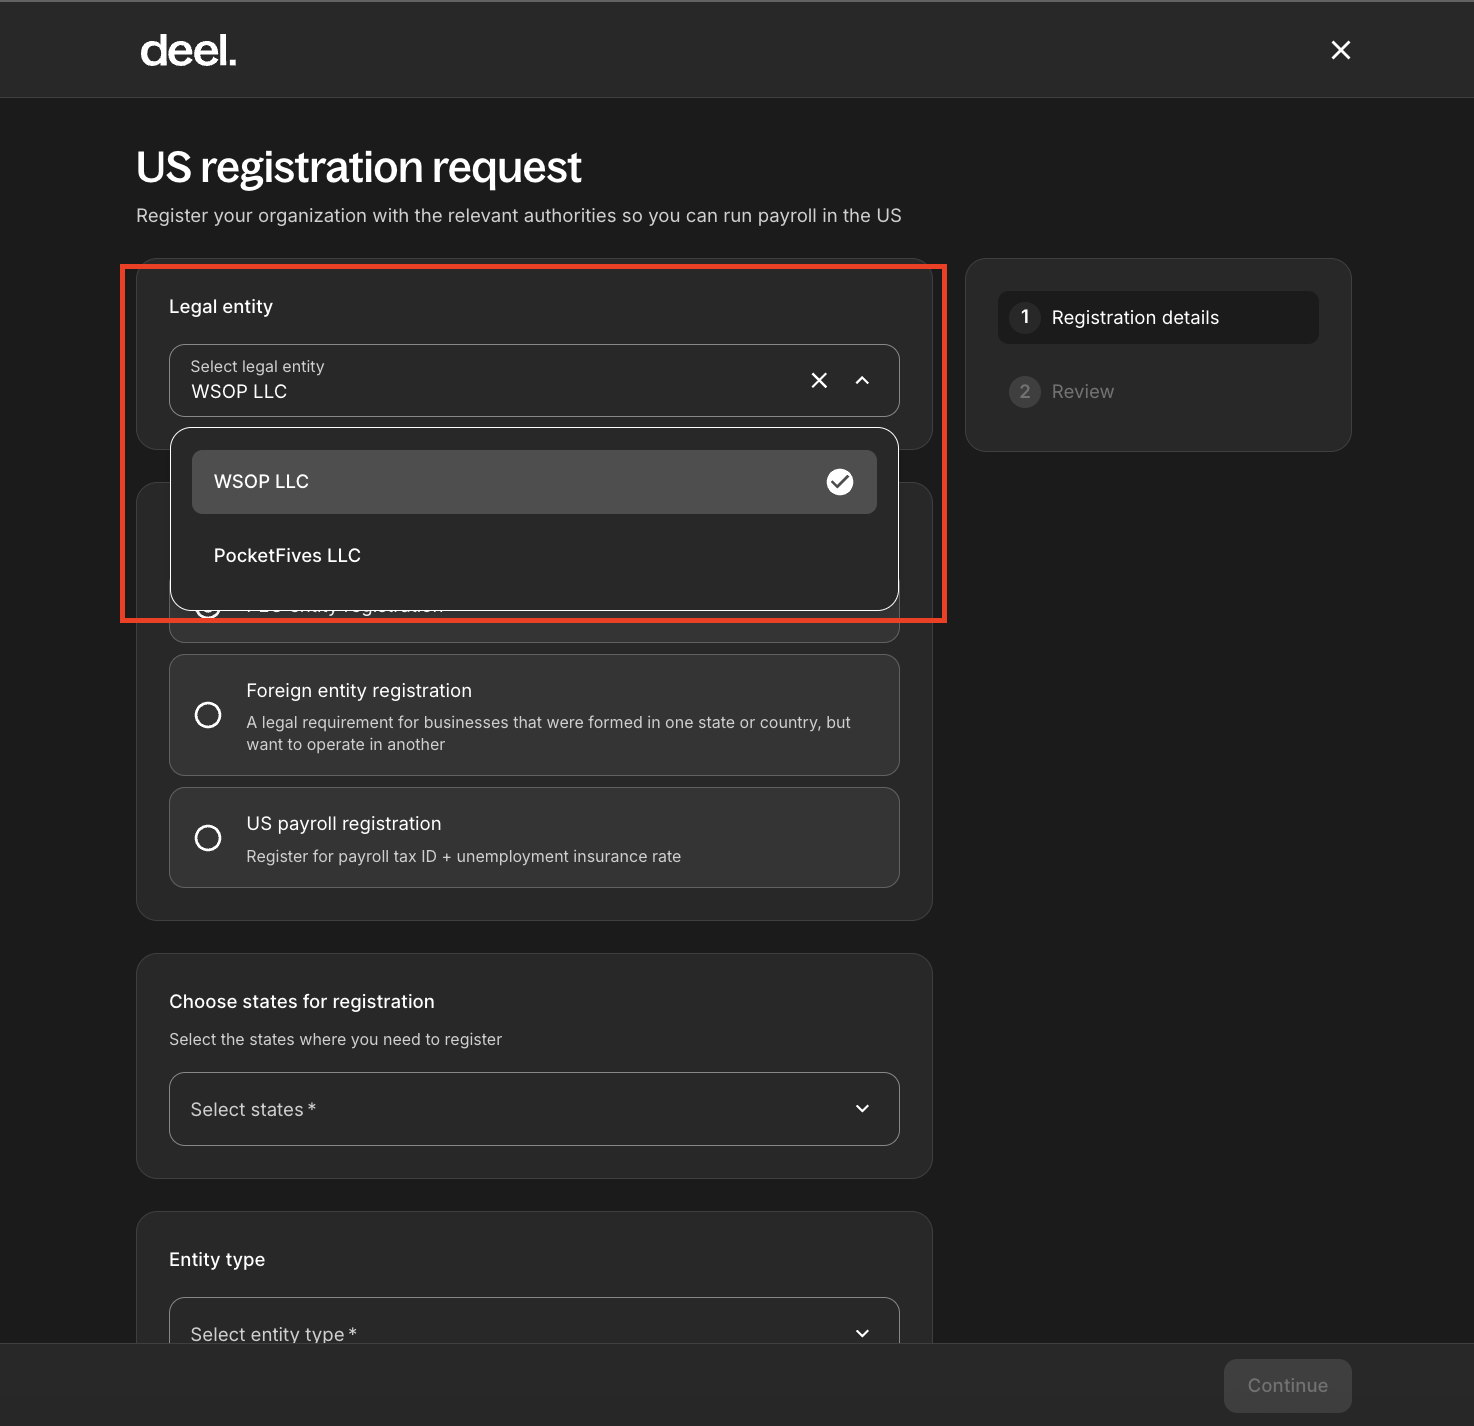Viewport: 1474px width, 1426px height.
Task: Go to the Review step
Action: [1082, 392]
